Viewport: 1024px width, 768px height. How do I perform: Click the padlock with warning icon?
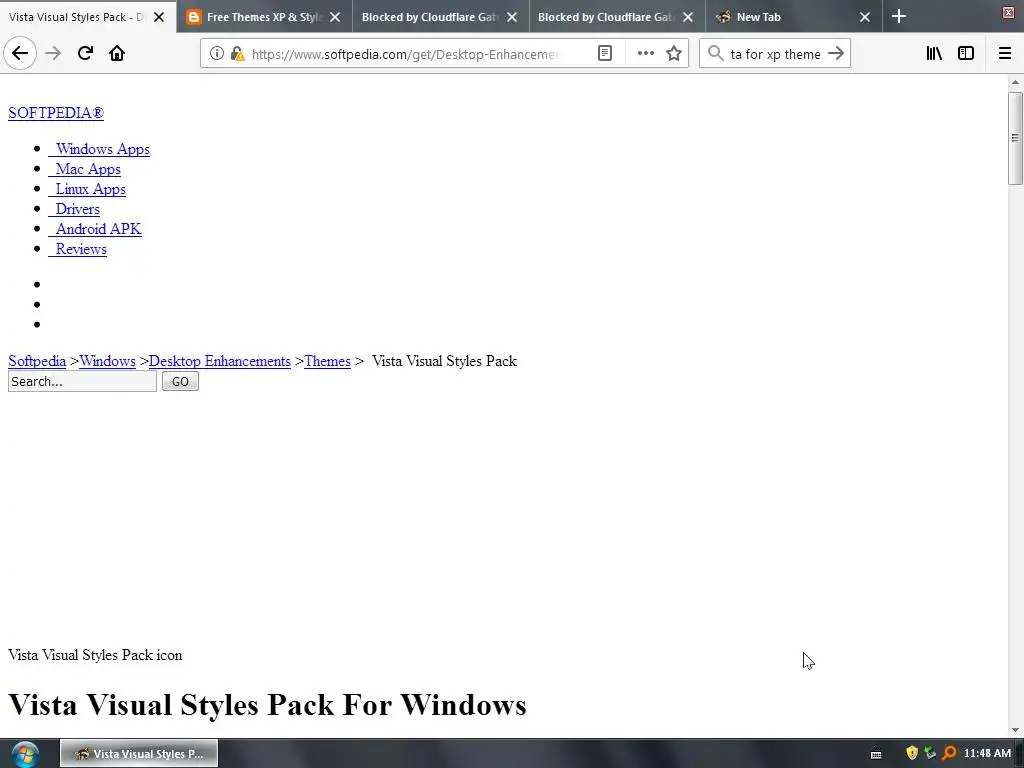click(x=237, y=54)
